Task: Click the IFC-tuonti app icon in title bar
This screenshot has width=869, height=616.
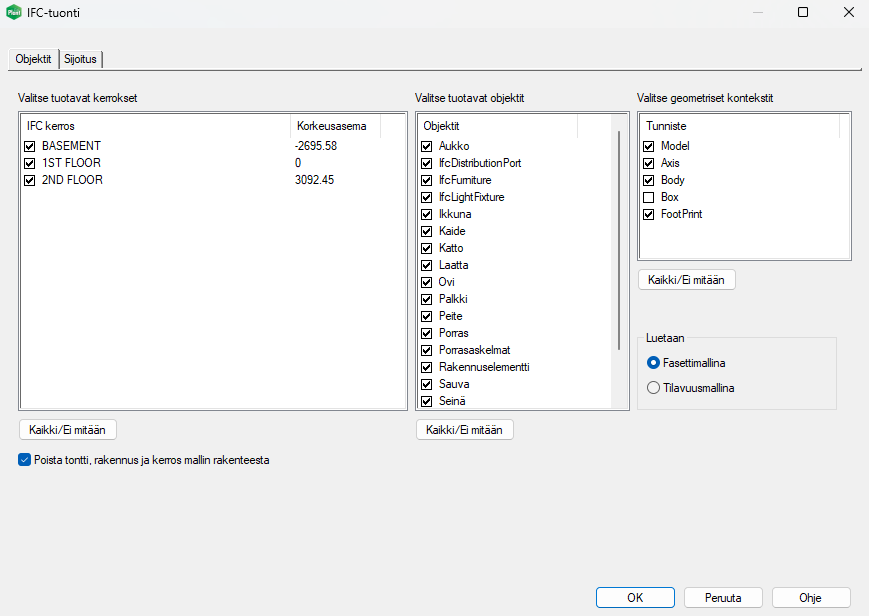Action: pyautogui.click(x=15, y=13)
